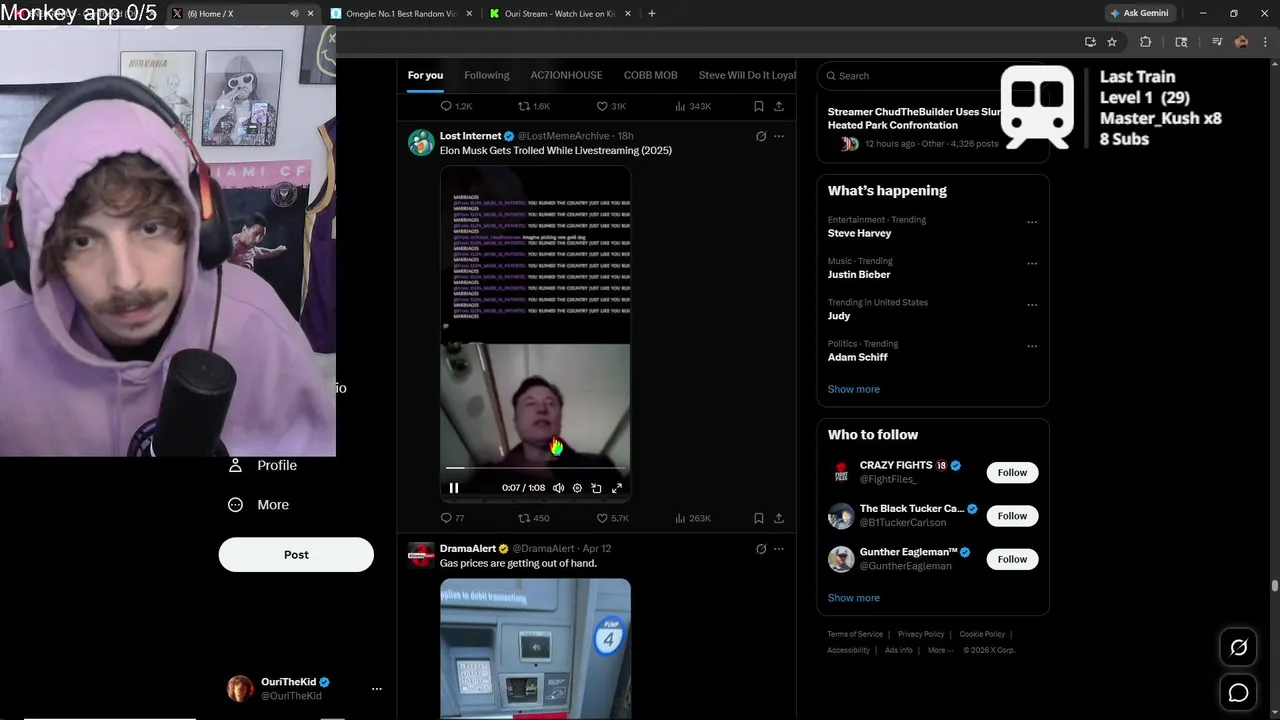Open options for Judy trend
The height and width of the screenshot is (720, 1280).
point(1032,304)
